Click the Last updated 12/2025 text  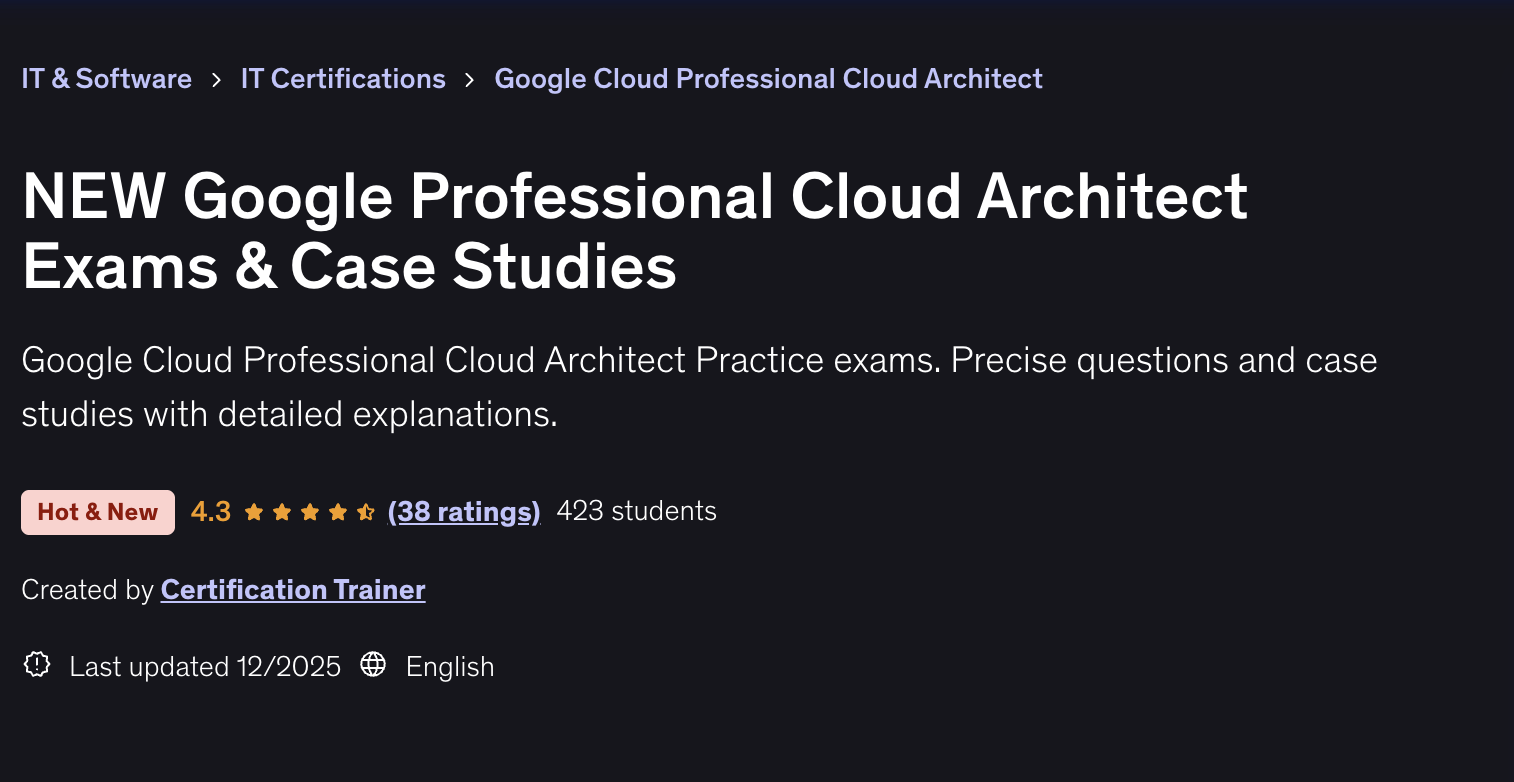[x=204, y=666]
